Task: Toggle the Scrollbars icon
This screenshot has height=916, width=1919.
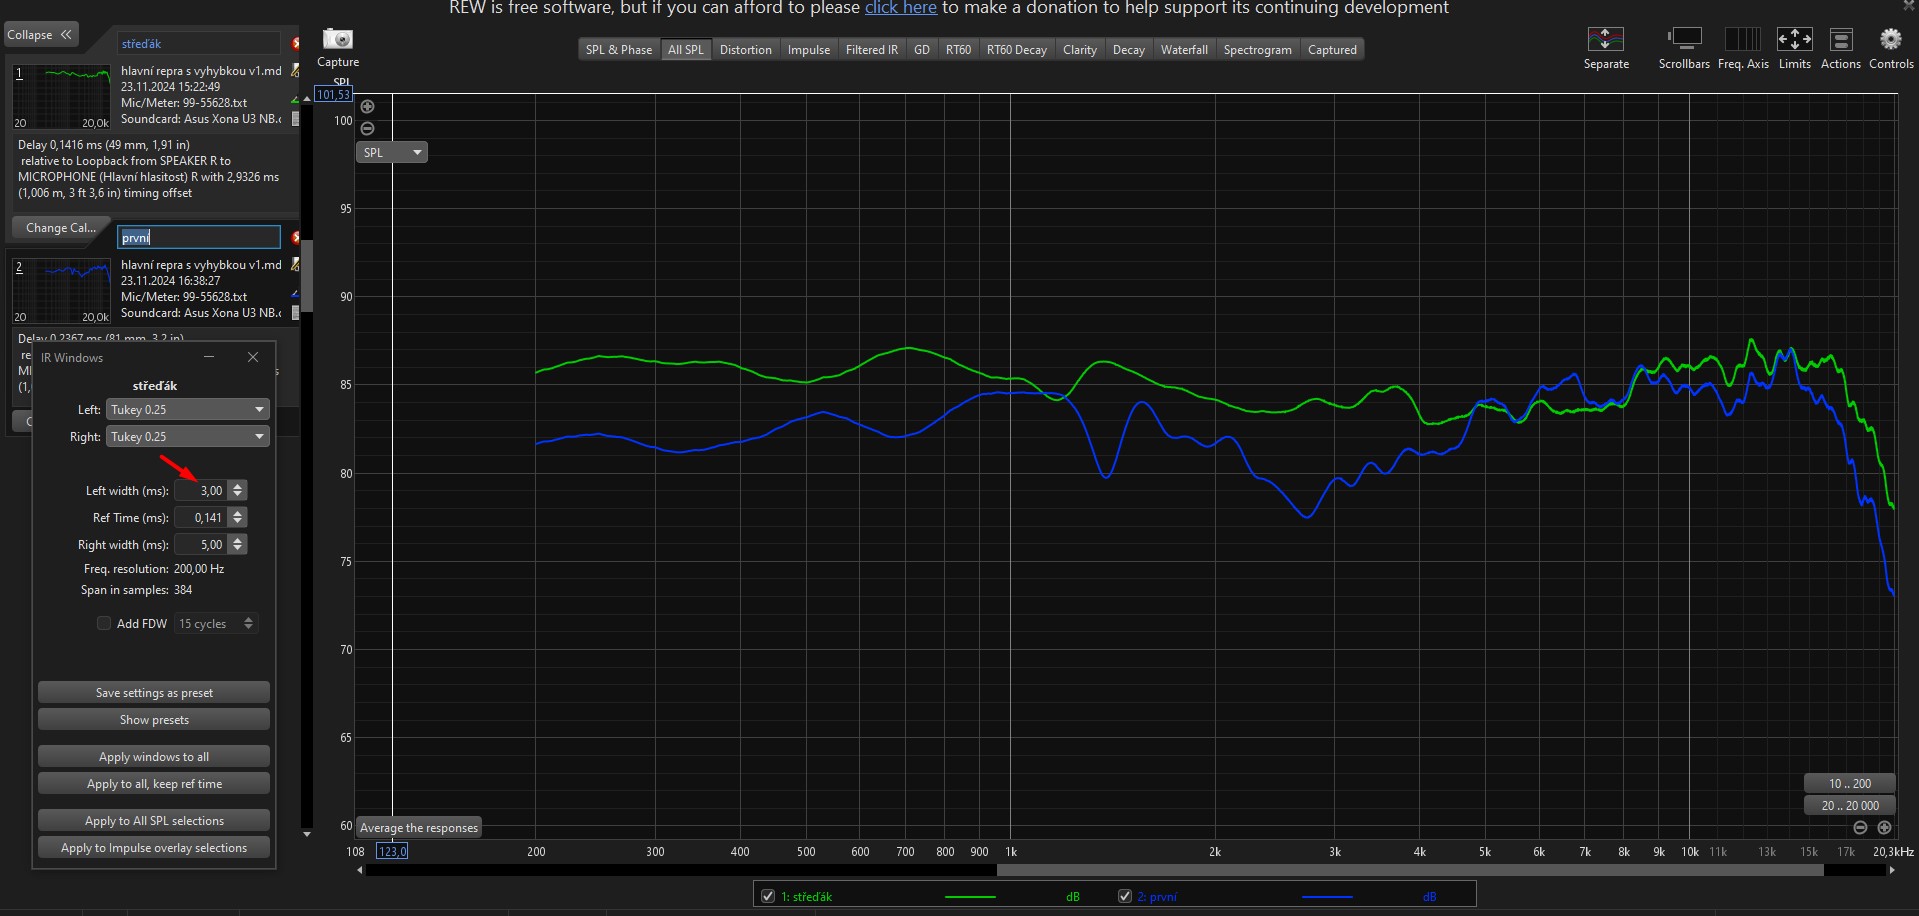Action: tap(1684, 39)
